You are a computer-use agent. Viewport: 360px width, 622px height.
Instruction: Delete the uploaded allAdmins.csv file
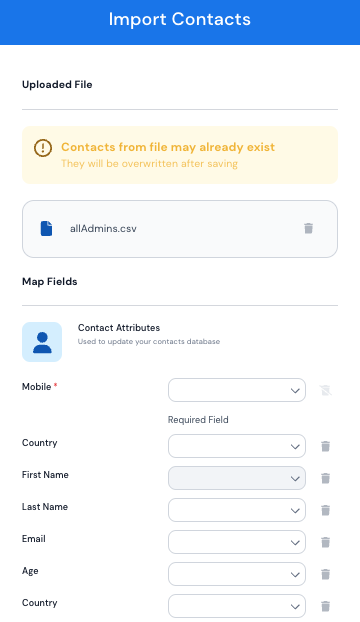click(308, 228)
